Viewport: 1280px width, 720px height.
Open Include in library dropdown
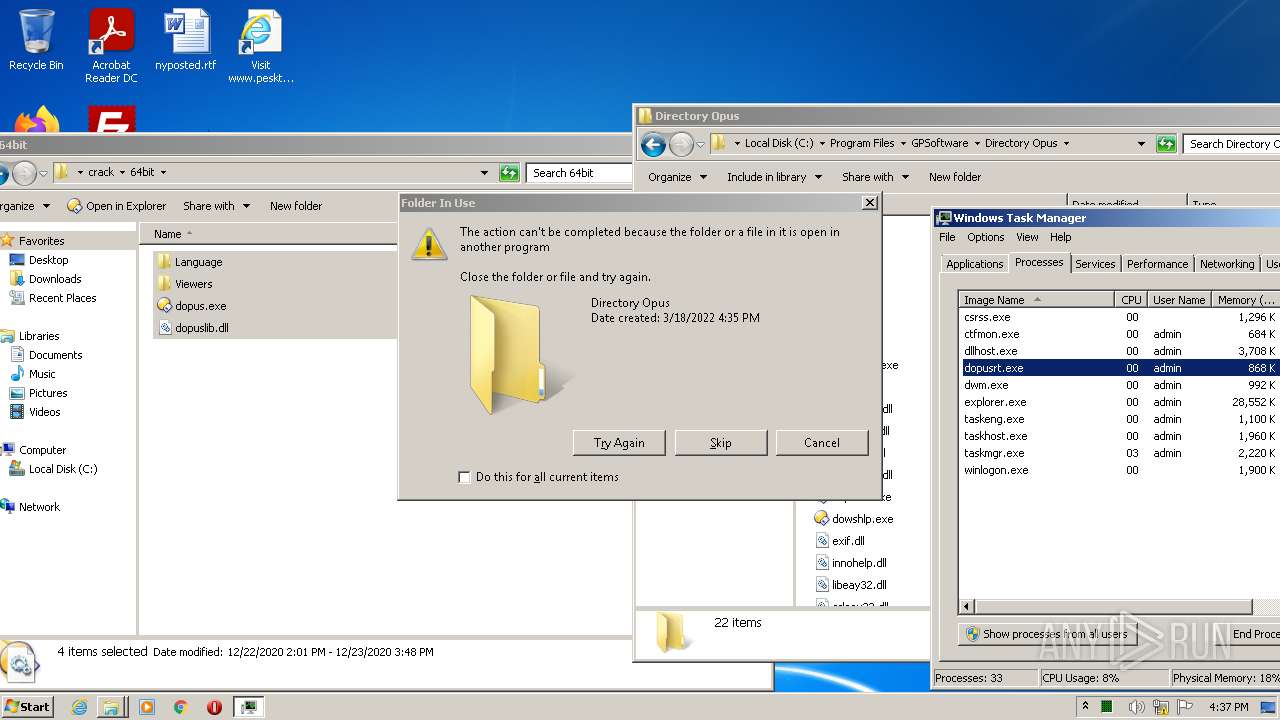coord(774,177)
